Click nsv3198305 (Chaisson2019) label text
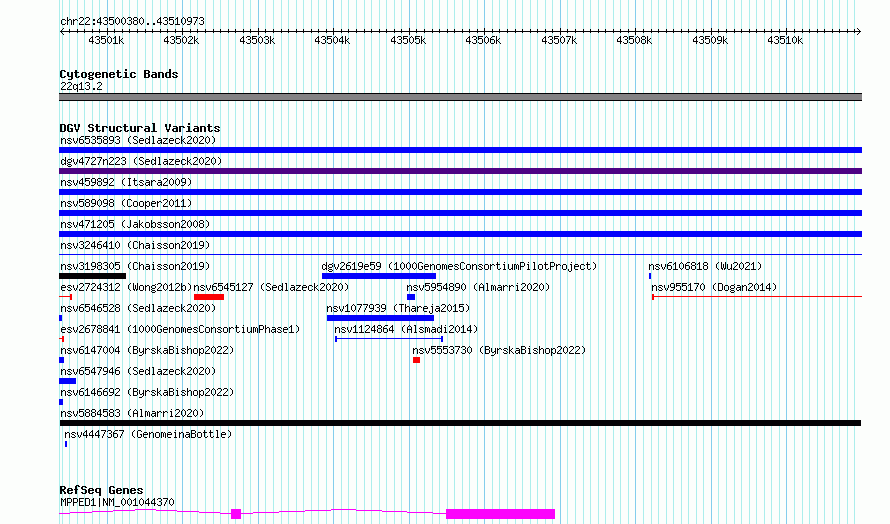The height and width of the screenshot is (524, 890). (x=135, y=266)
